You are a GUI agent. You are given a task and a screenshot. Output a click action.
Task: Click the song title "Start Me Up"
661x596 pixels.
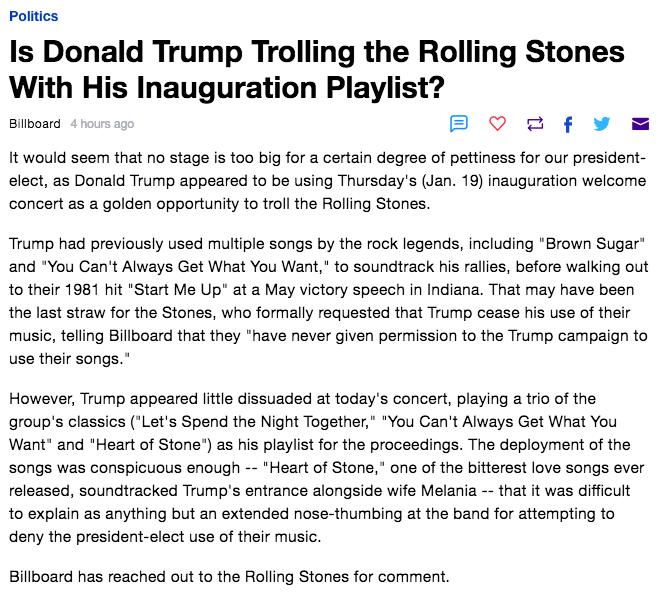coord(178,290)
